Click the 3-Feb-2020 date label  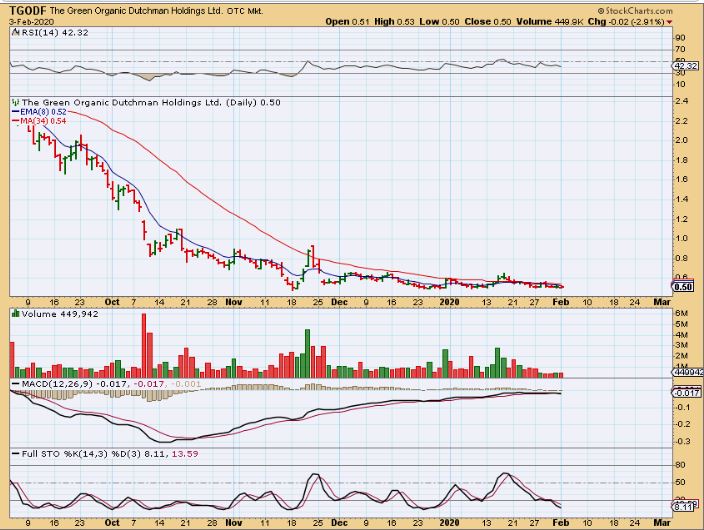tap(31, 22)
